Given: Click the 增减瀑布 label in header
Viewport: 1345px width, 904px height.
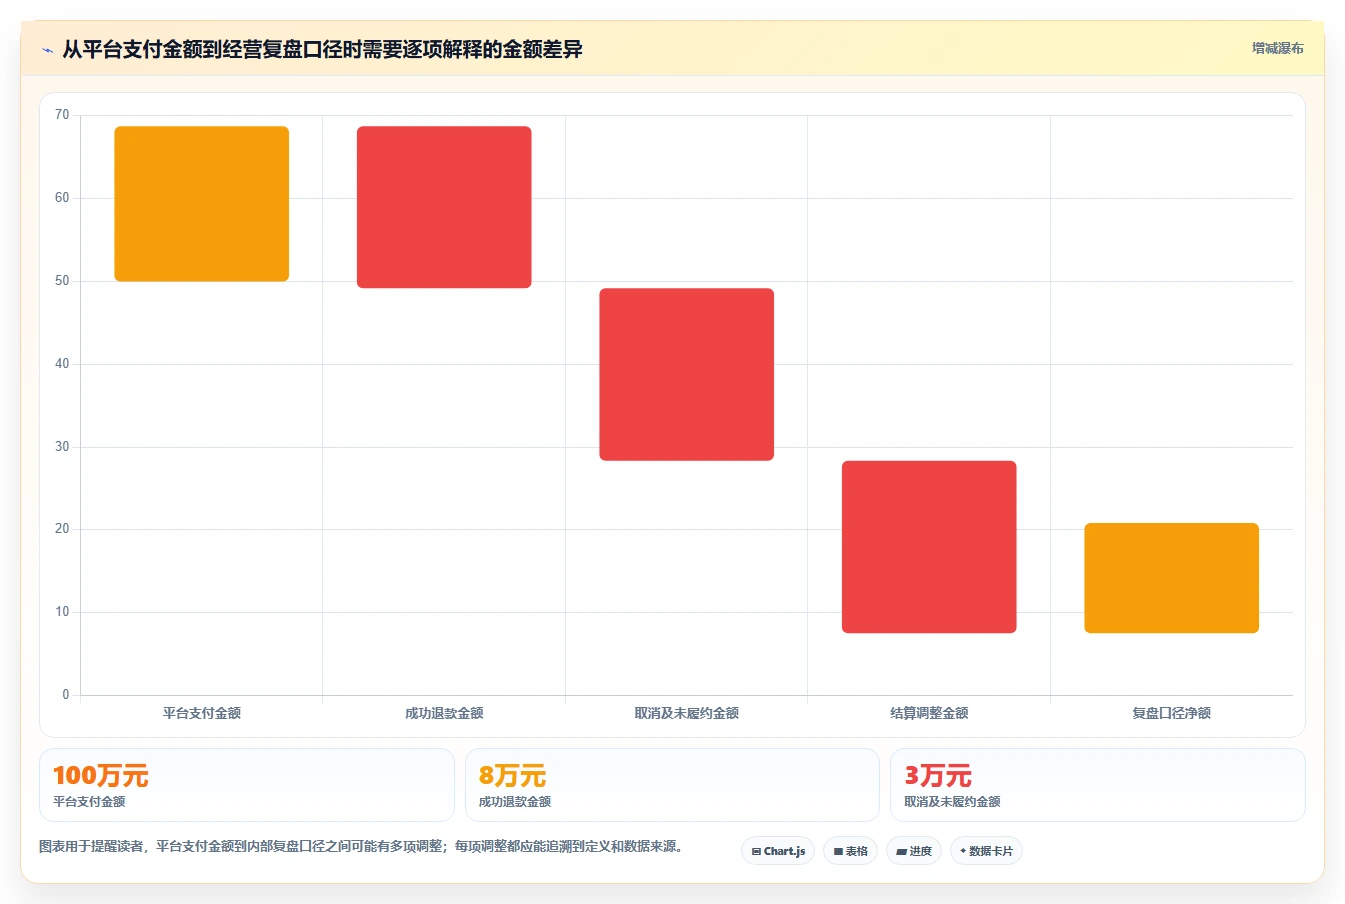Looking at the screenshot, I should pos(1278,48).
